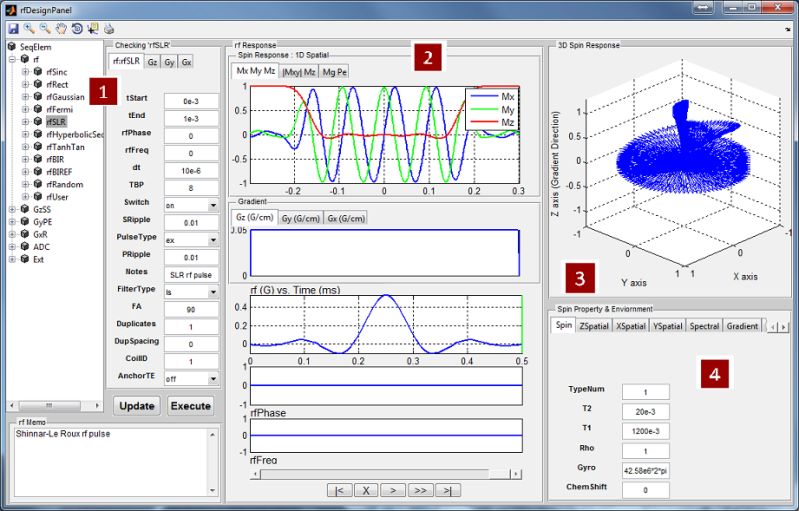Click the cube icon next to rfHyperbolicSec
Image resolution: width=799 pixels, height=511 pixels.
tap(38, 134)
